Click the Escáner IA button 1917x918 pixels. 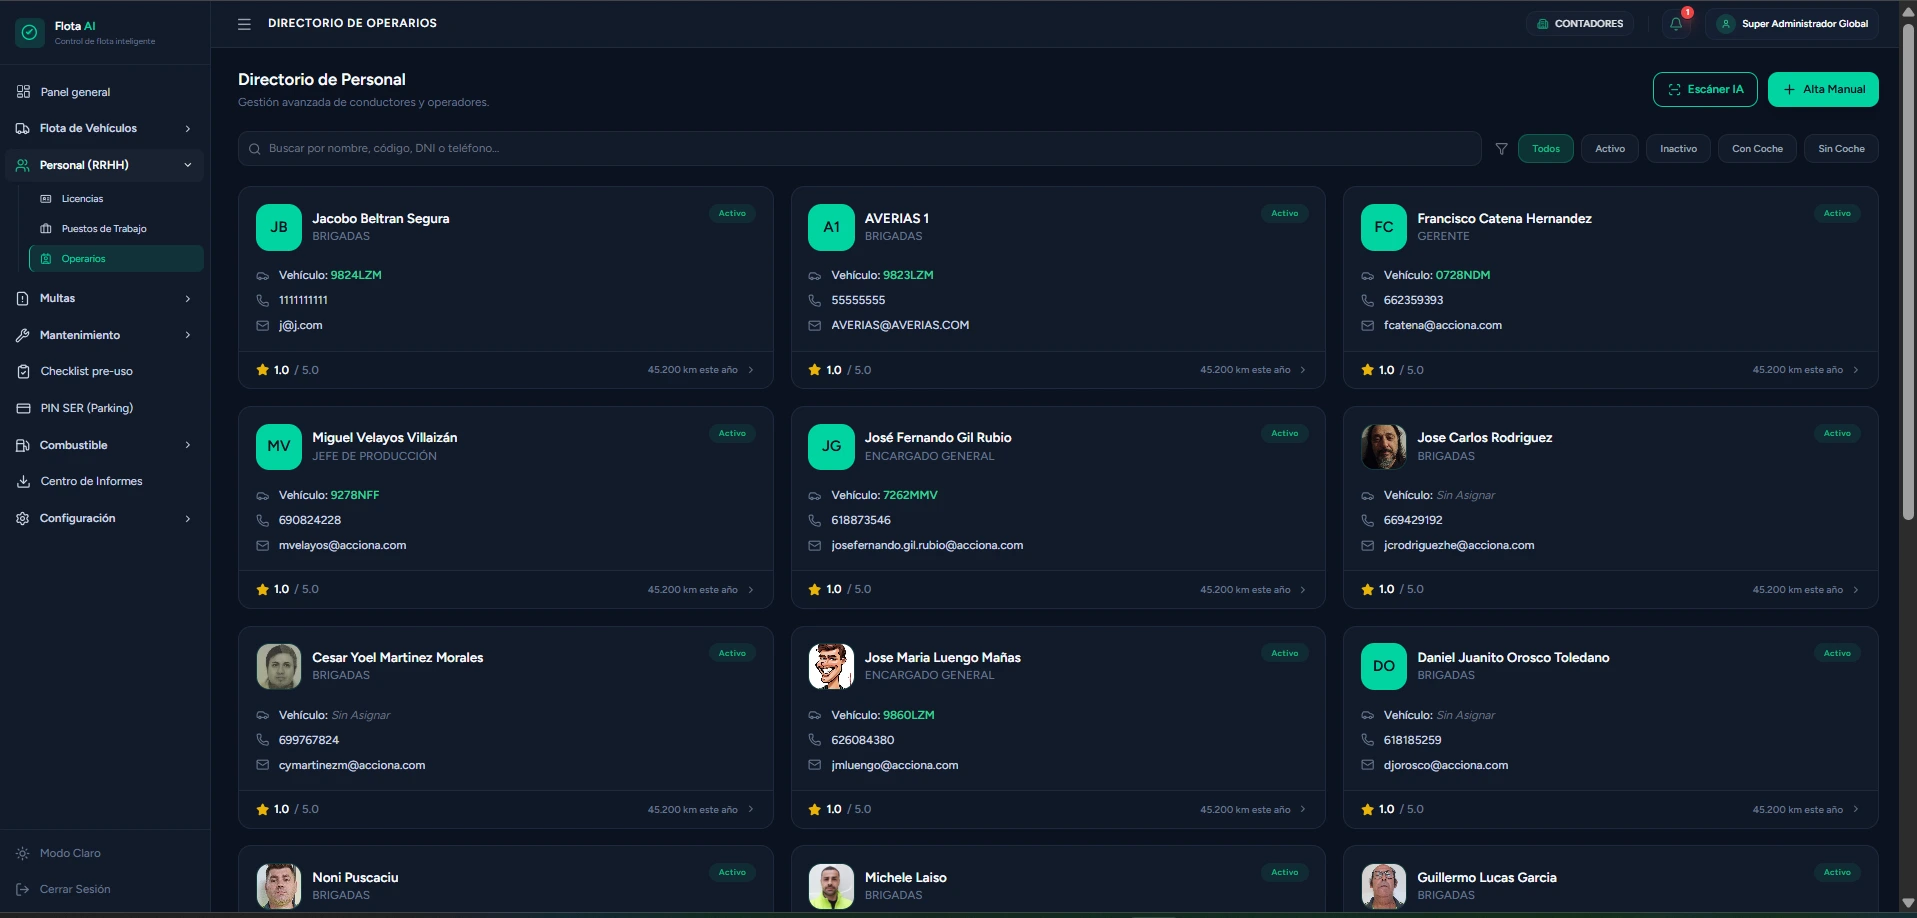point(1705,89)
